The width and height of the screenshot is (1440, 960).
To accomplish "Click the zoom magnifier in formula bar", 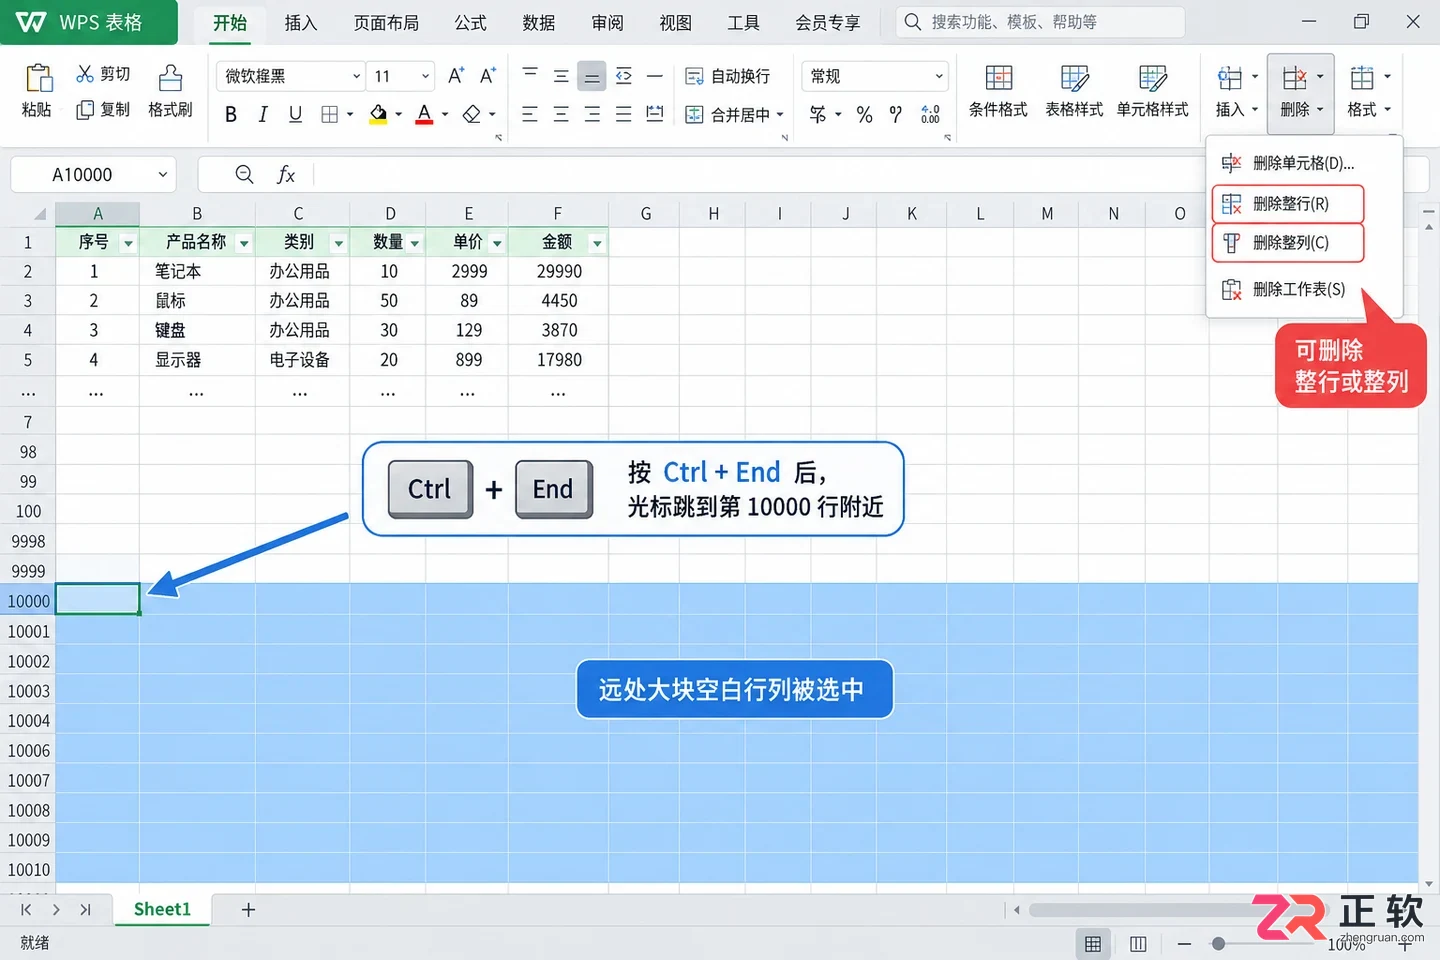I will click(x=244, y=174).
